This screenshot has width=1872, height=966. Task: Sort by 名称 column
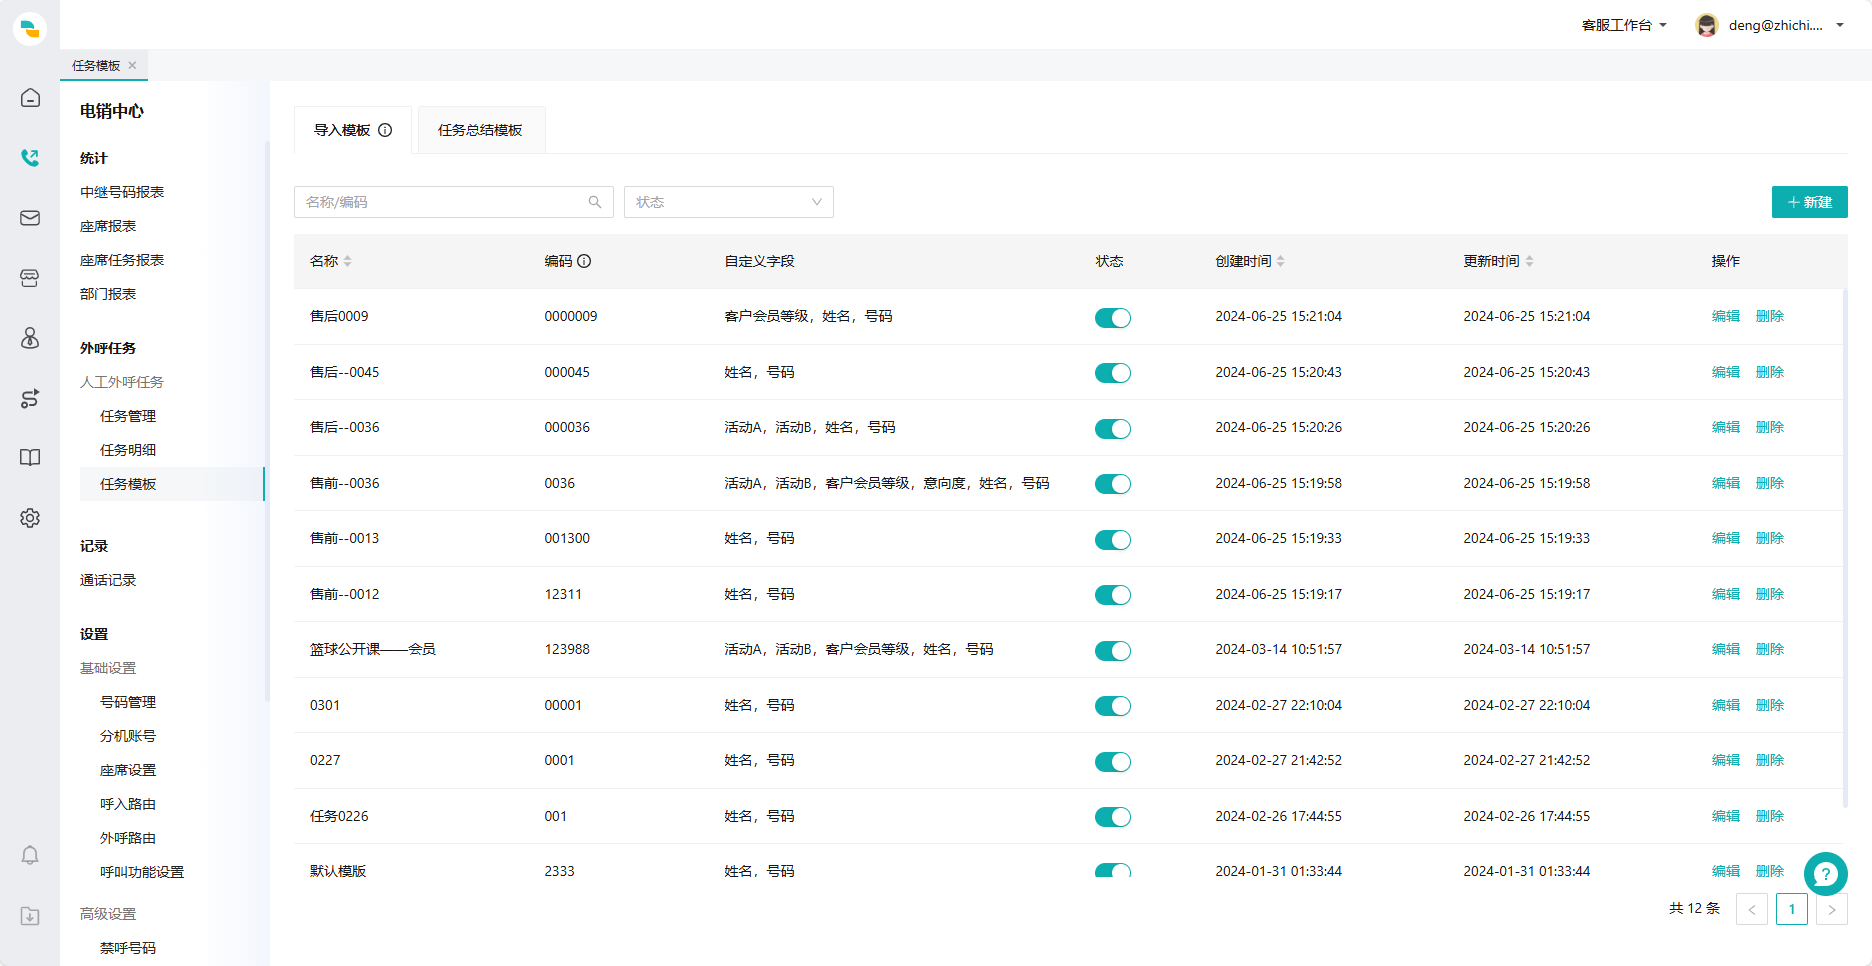click(347, 261)
